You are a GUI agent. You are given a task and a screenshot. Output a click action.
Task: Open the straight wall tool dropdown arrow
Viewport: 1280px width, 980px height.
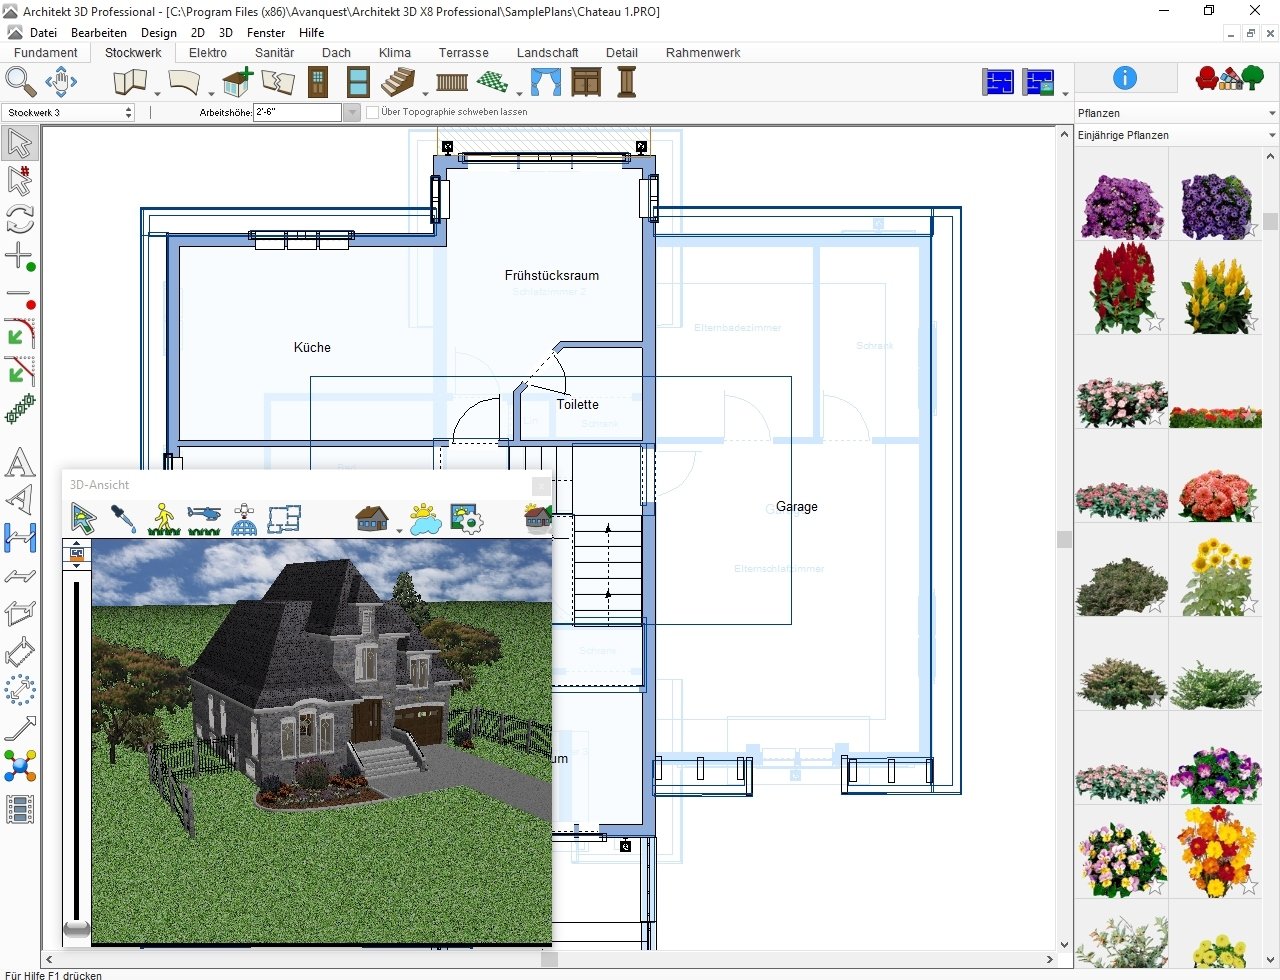157,93
